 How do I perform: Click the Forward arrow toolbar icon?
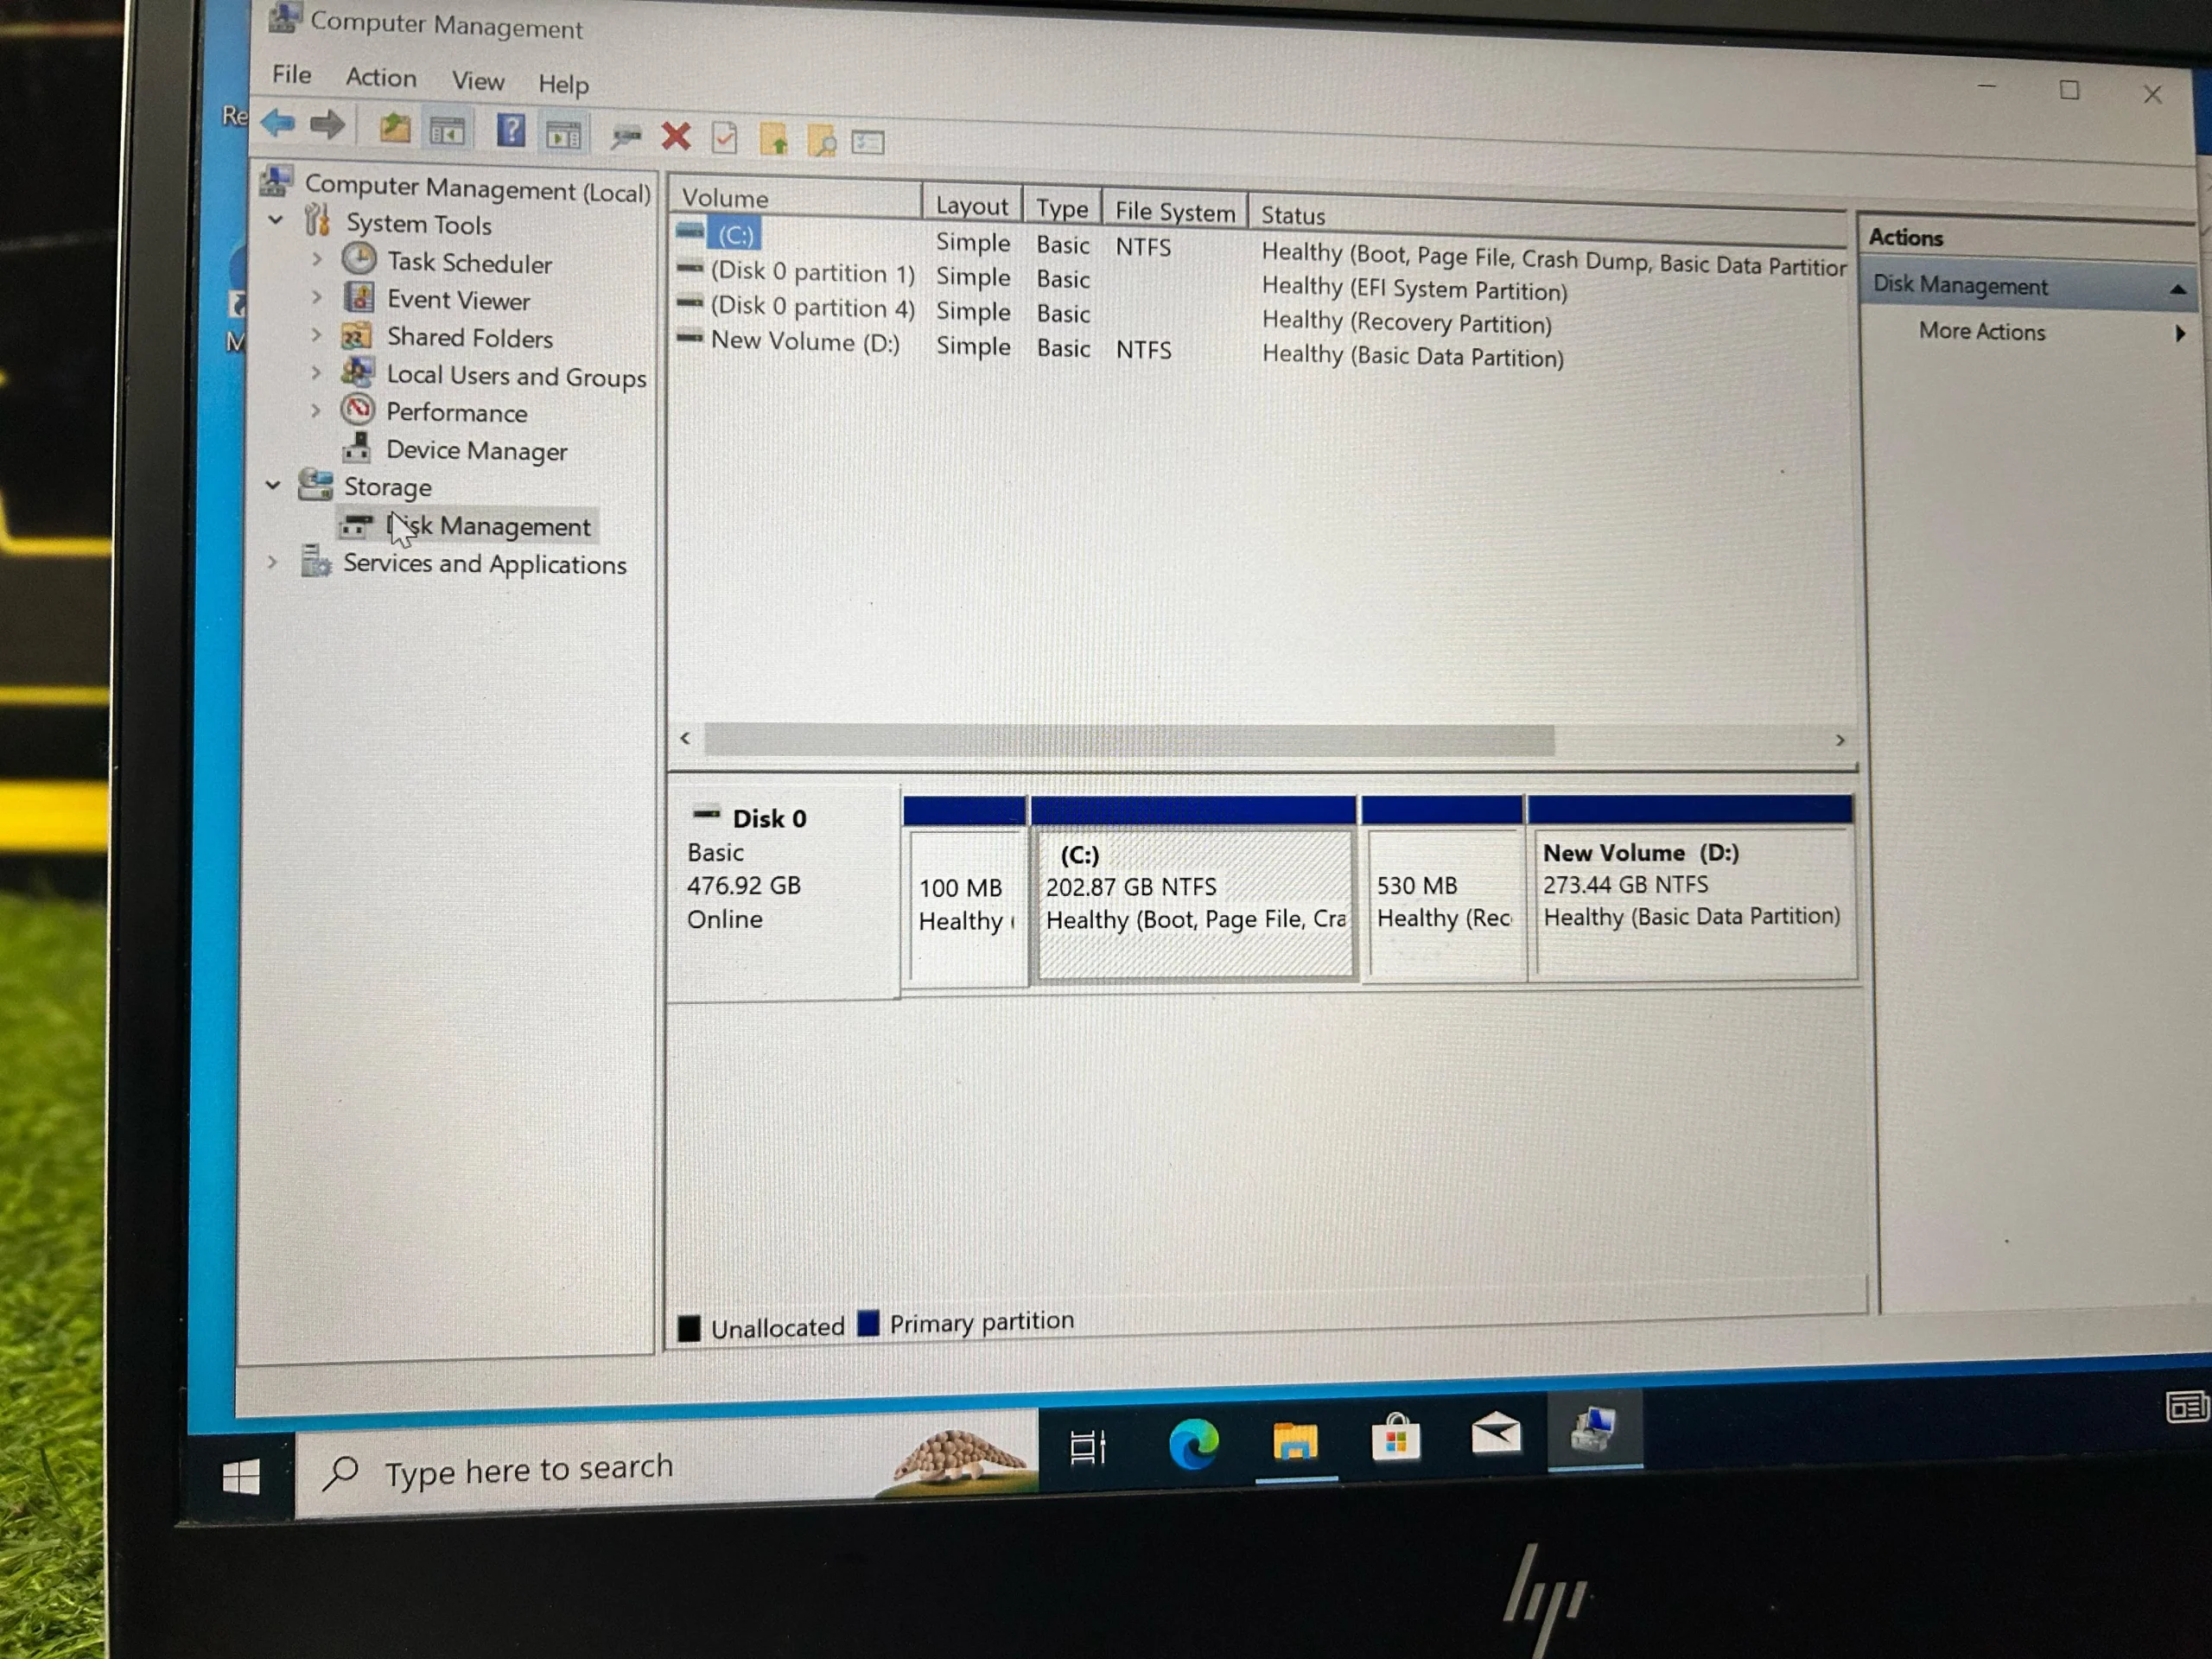(x=327, y=125)
